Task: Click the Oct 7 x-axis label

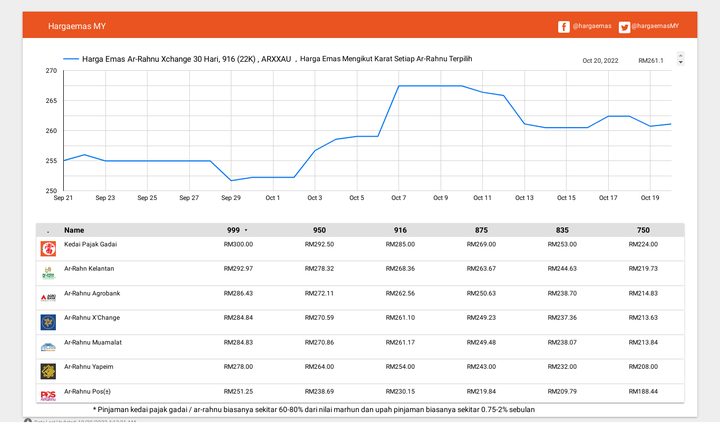Action: pos(399,198)
